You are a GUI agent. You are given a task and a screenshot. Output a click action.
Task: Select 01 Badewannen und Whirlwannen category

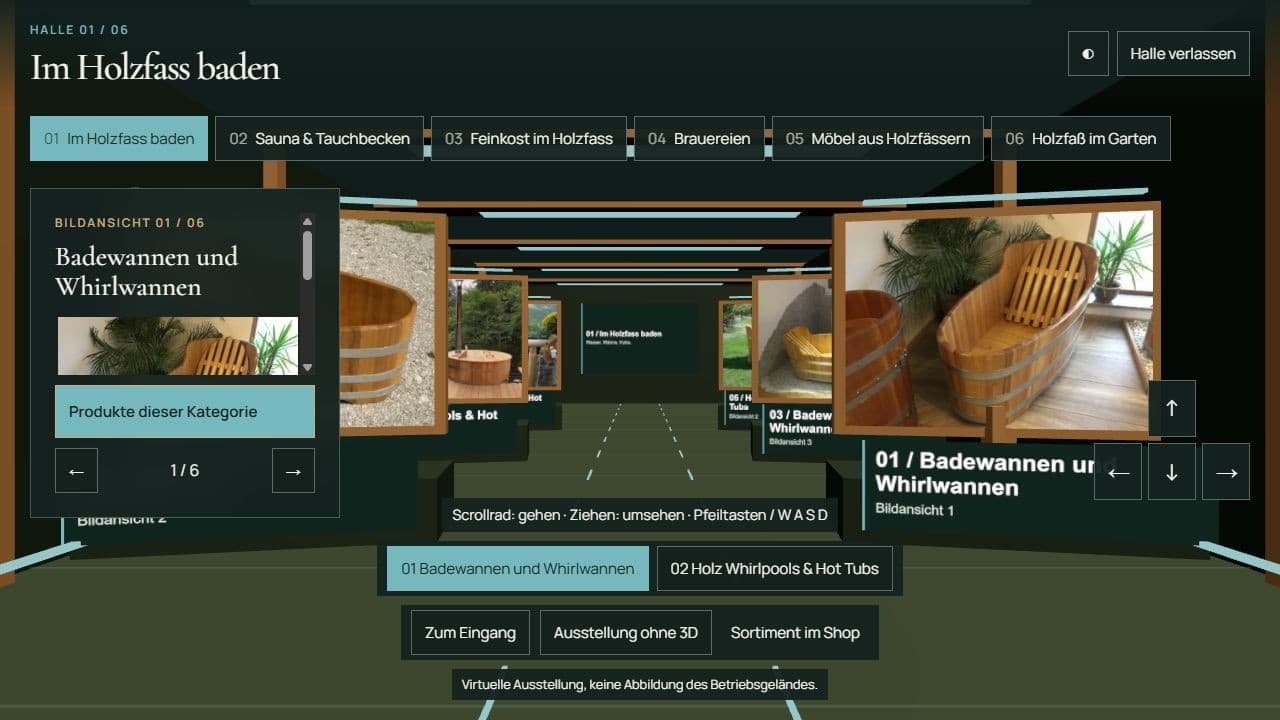(518, 569)
